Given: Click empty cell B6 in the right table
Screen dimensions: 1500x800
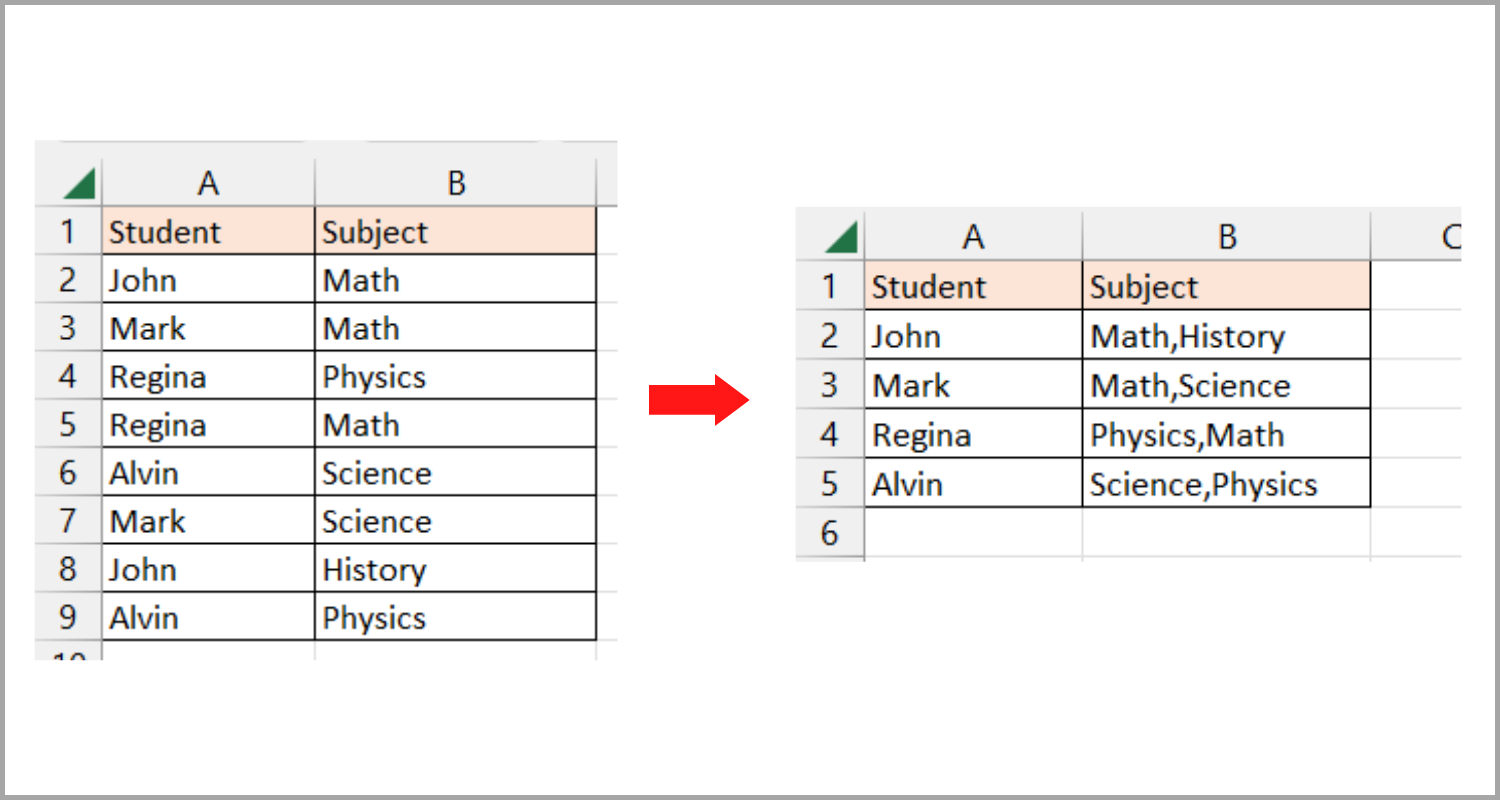Looking at the screenshot, I should (x=1226, y=532).
